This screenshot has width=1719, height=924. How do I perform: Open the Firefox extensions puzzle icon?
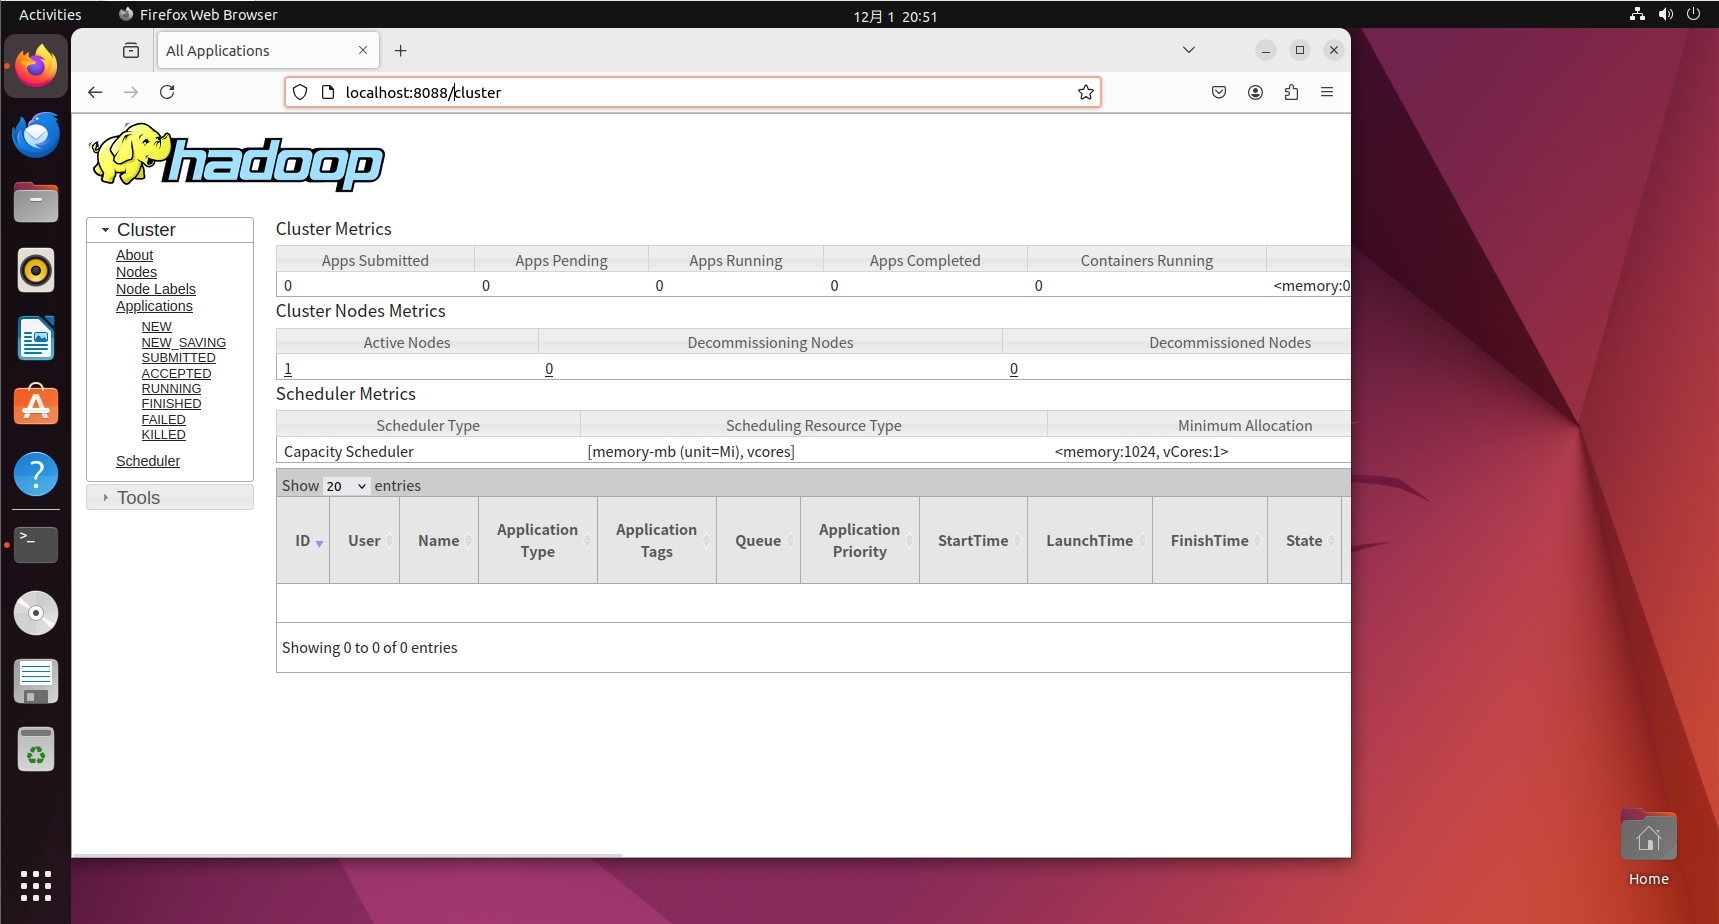click(x=1291, y=92)
